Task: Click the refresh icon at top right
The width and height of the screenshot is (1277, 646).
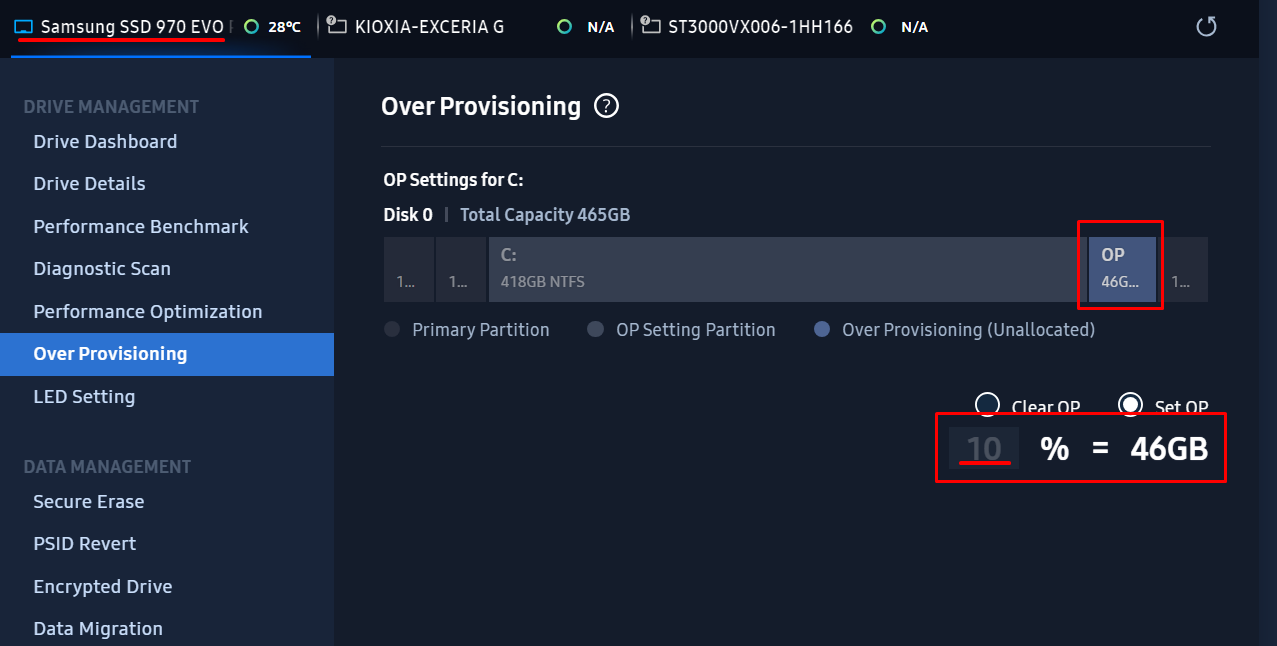Action: [x=1206, y=26]
